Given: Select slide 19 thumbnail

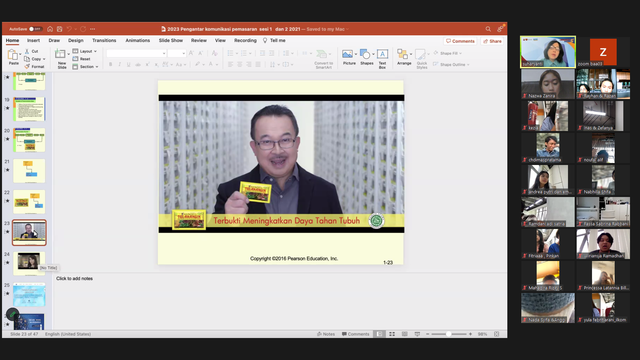Looking at the screenshot, I should tap(29, 109).
